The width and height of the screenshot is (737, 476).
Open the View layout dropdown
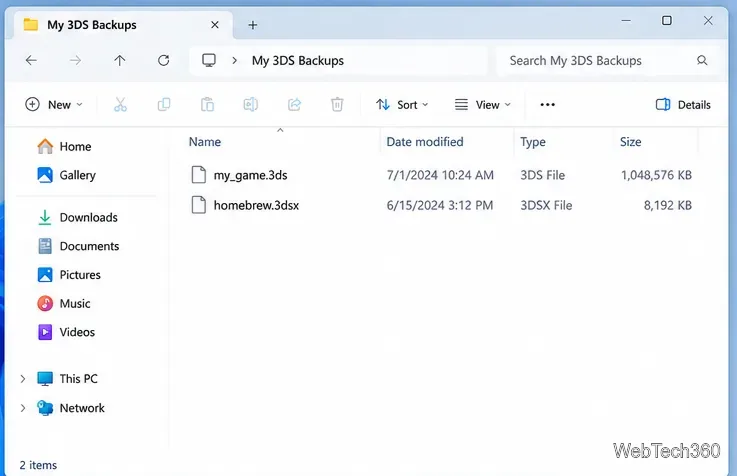point(482,104)
